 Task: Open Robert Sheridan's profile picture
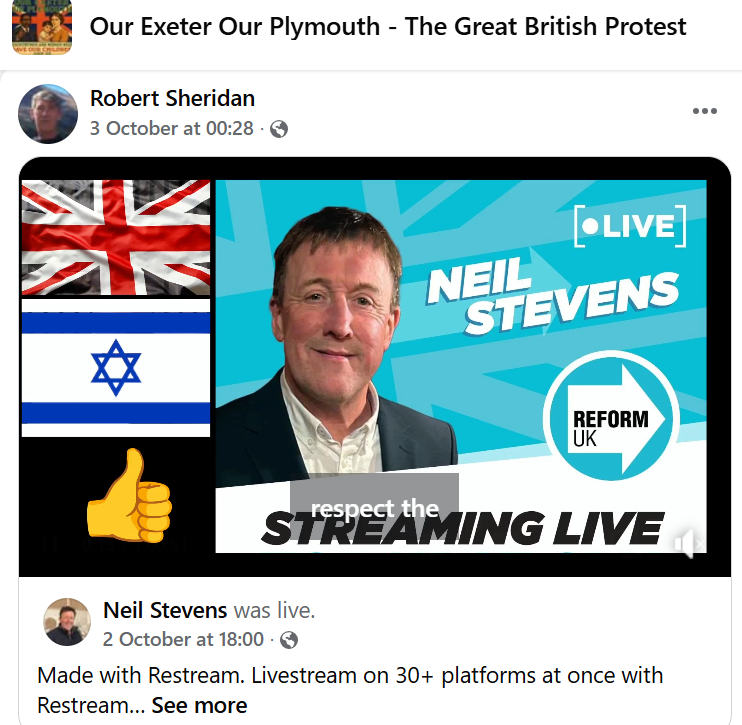pos(48,114)
